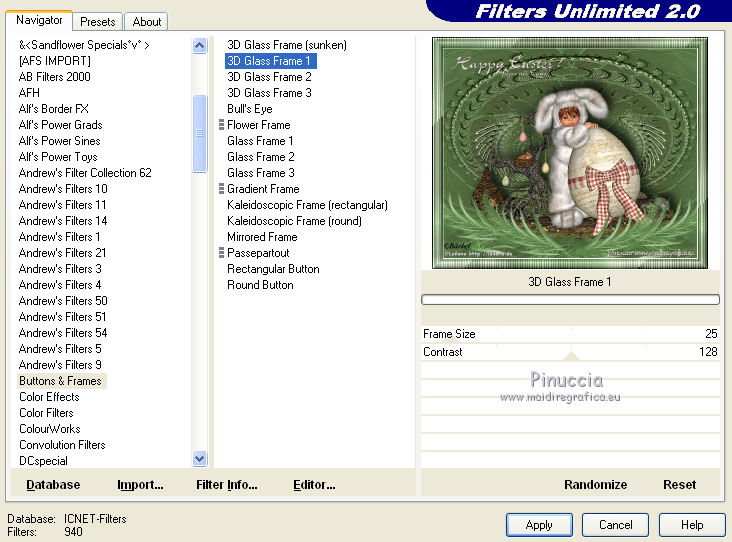Click the category list scroll up arrow
The image size is (732, 542).
199,46
